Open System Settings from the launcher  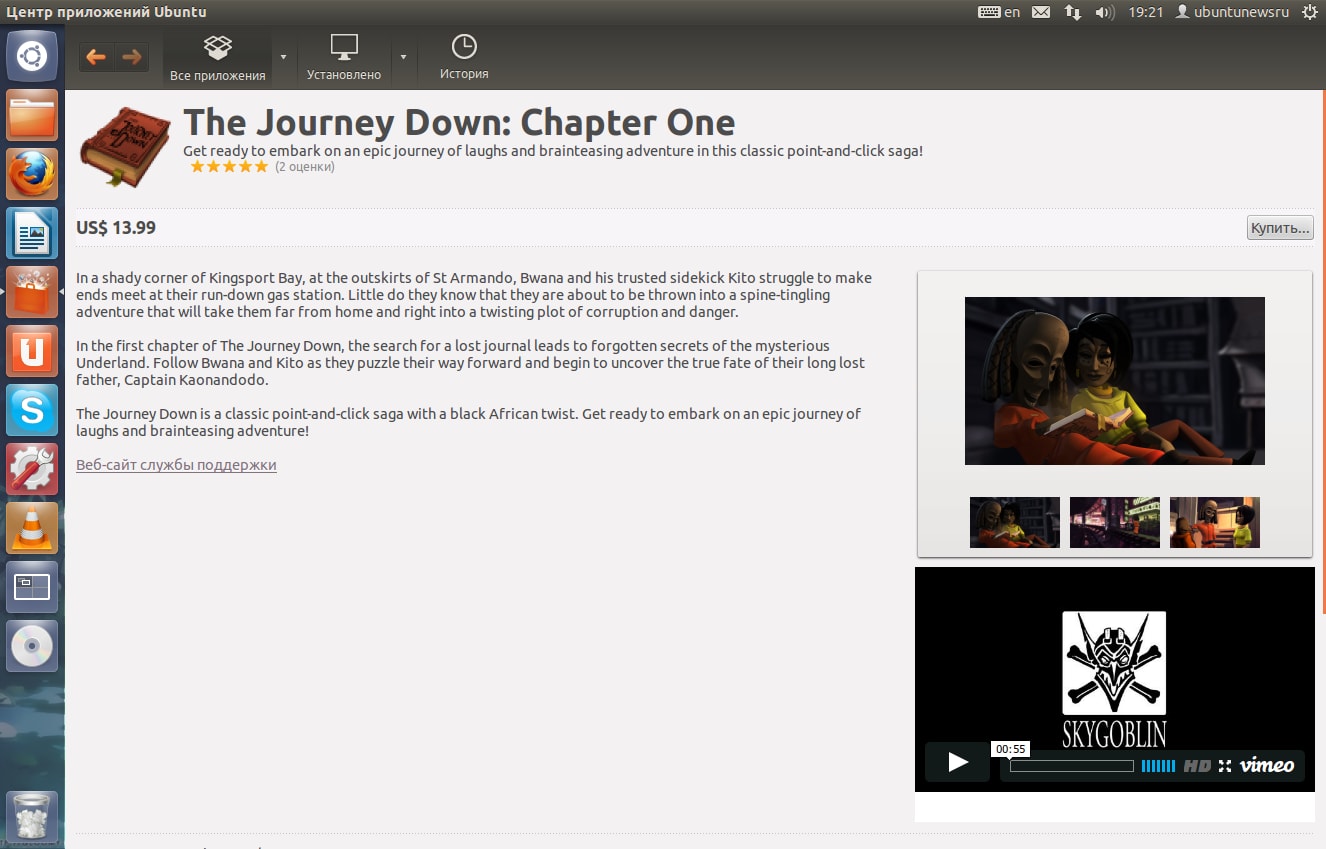click(x=32, y=469)
